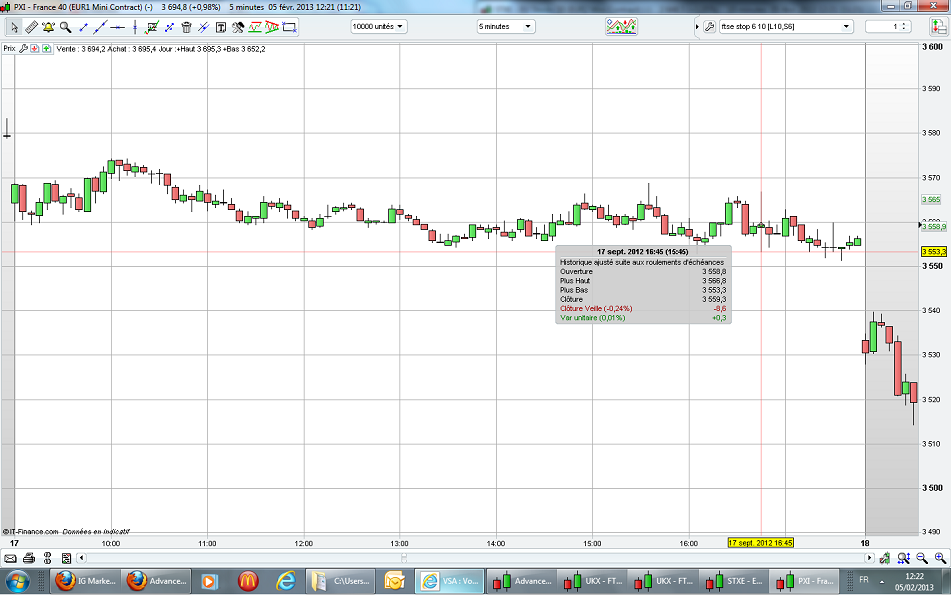The image size is (951, 595).
Task: Click the trash can delete objects icon
Action: (x=186, y=27)
